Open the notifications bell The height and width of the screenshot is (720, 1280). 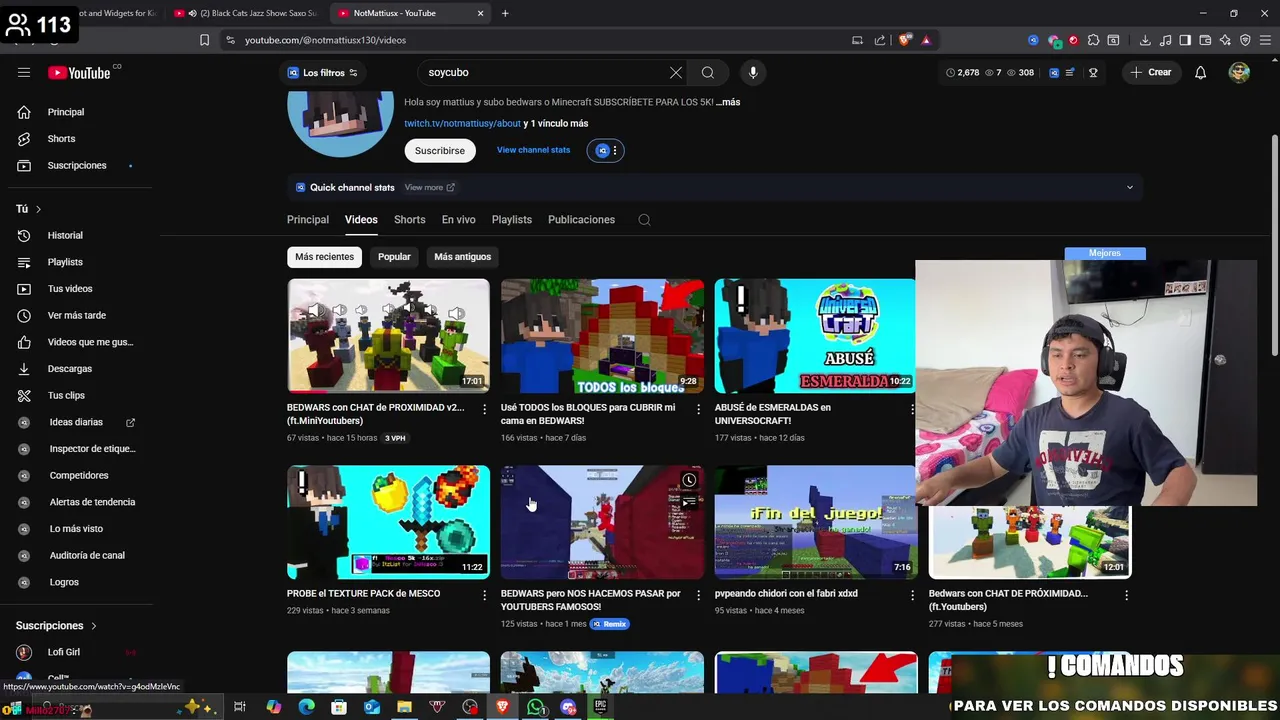tap(1201, 72)
